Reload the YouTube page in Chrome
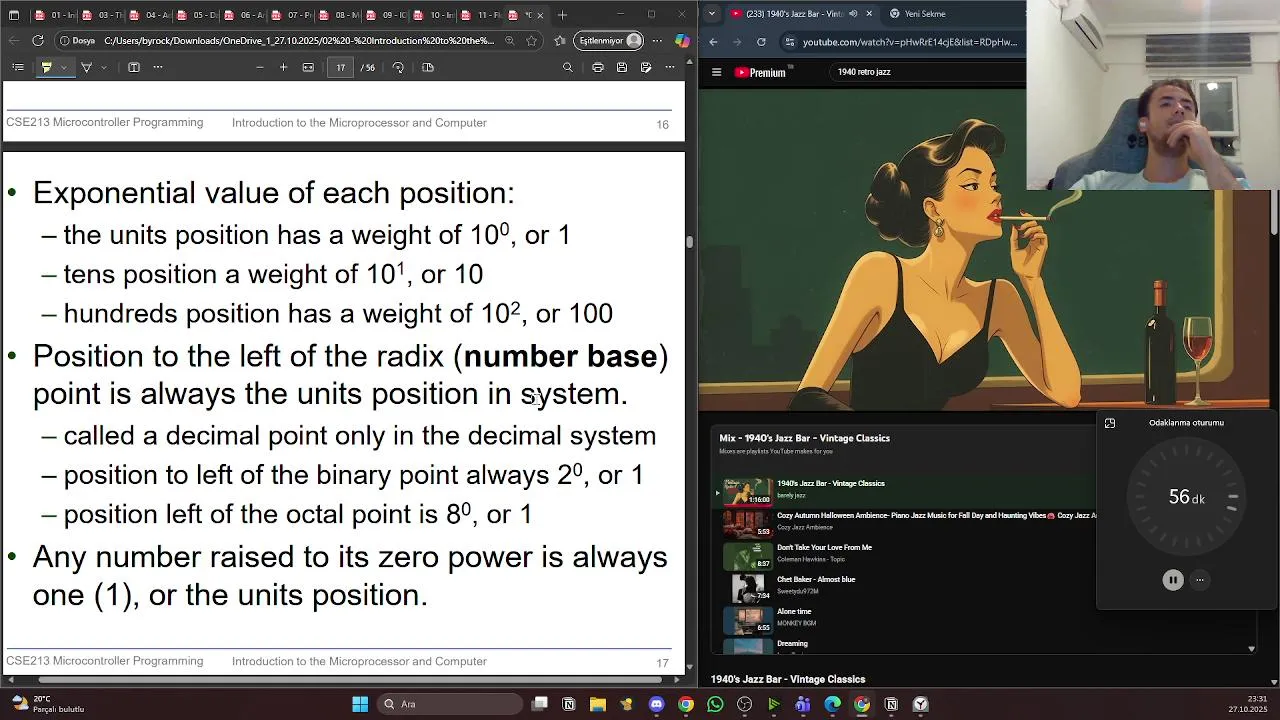The width and height of the screenshot is (1280, 720). (761, 42)
